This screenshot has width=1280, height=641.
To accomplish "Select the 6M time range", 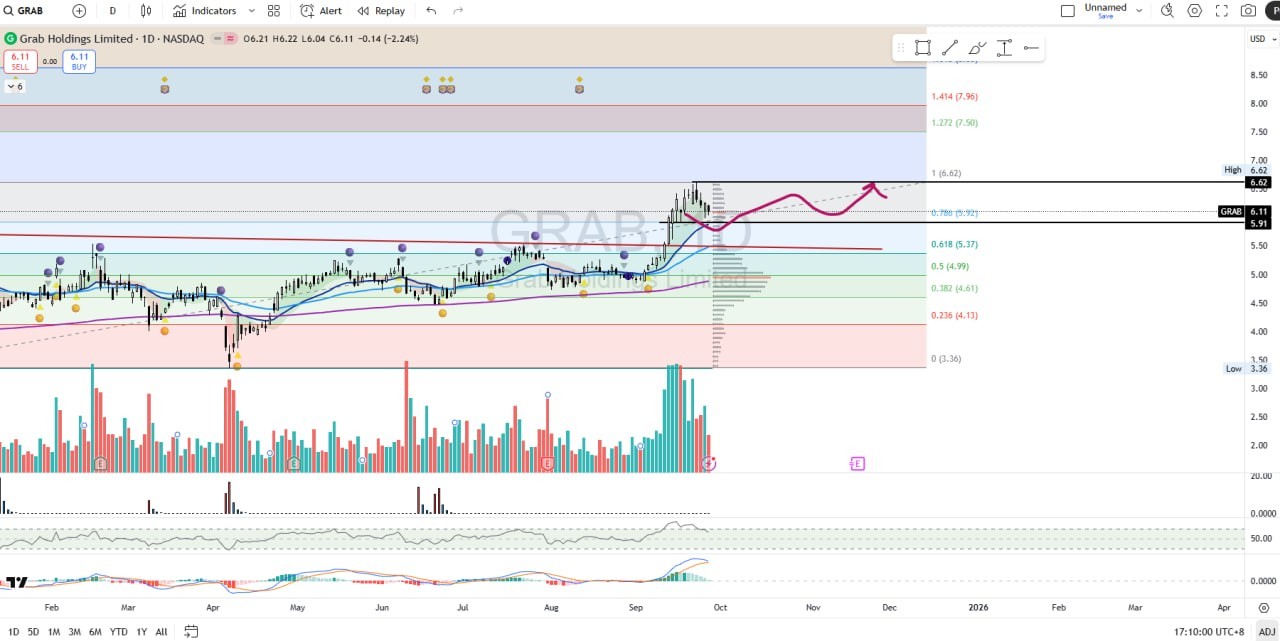I will [x=95, y=631].
